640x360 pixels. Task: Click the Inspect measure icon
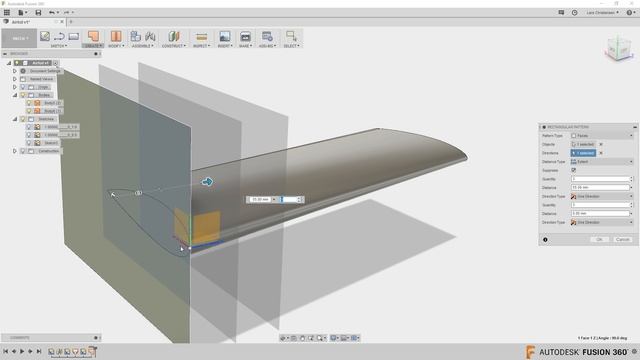coord(201,37)
